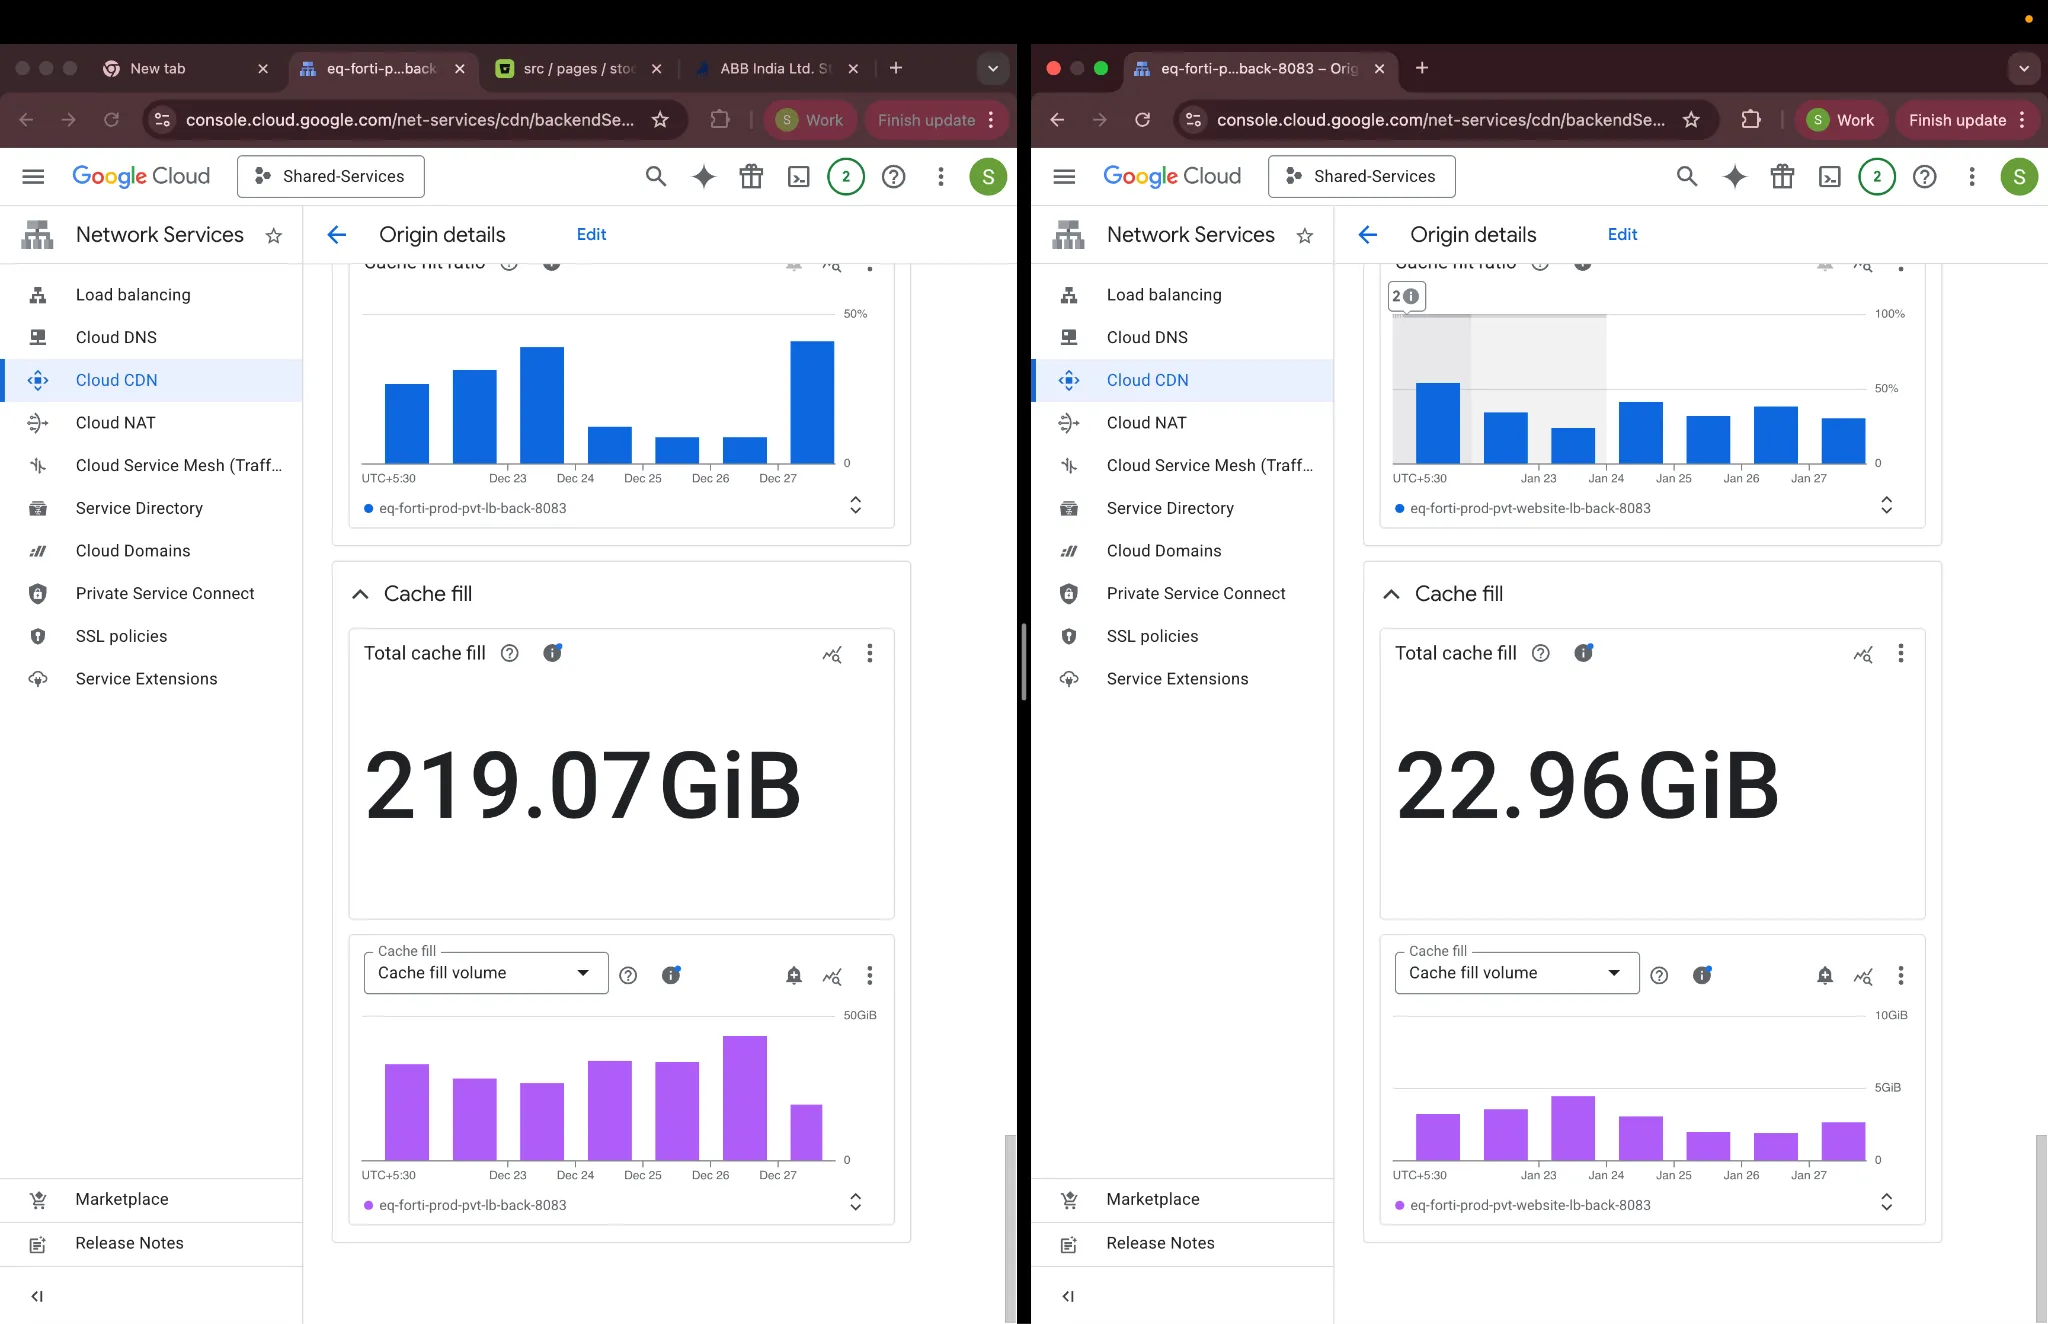Open Release Notes in right window sidebar
Viewport: 2048px width, 1324px height.
coord(1182,1244)
